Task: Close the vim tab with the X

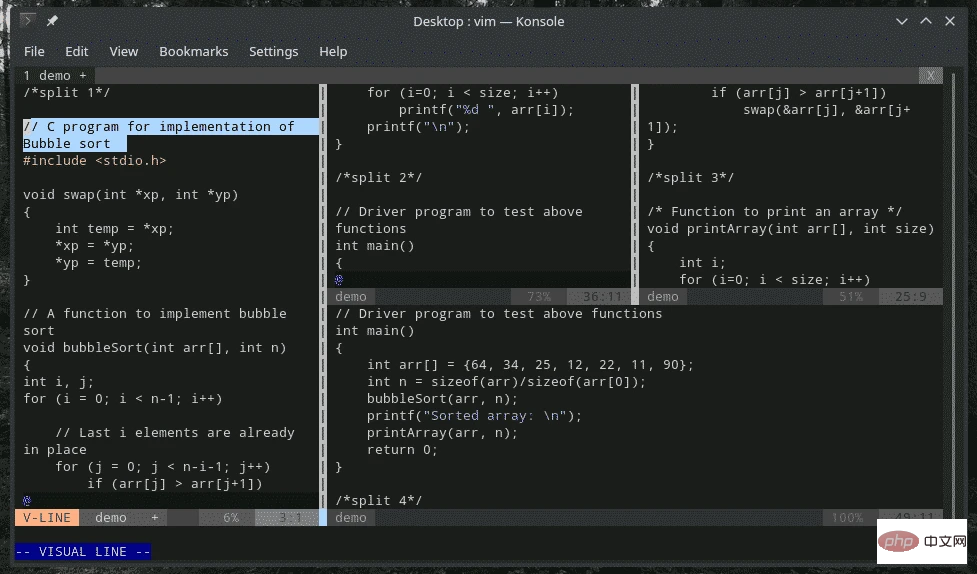Action: [931, 75]
